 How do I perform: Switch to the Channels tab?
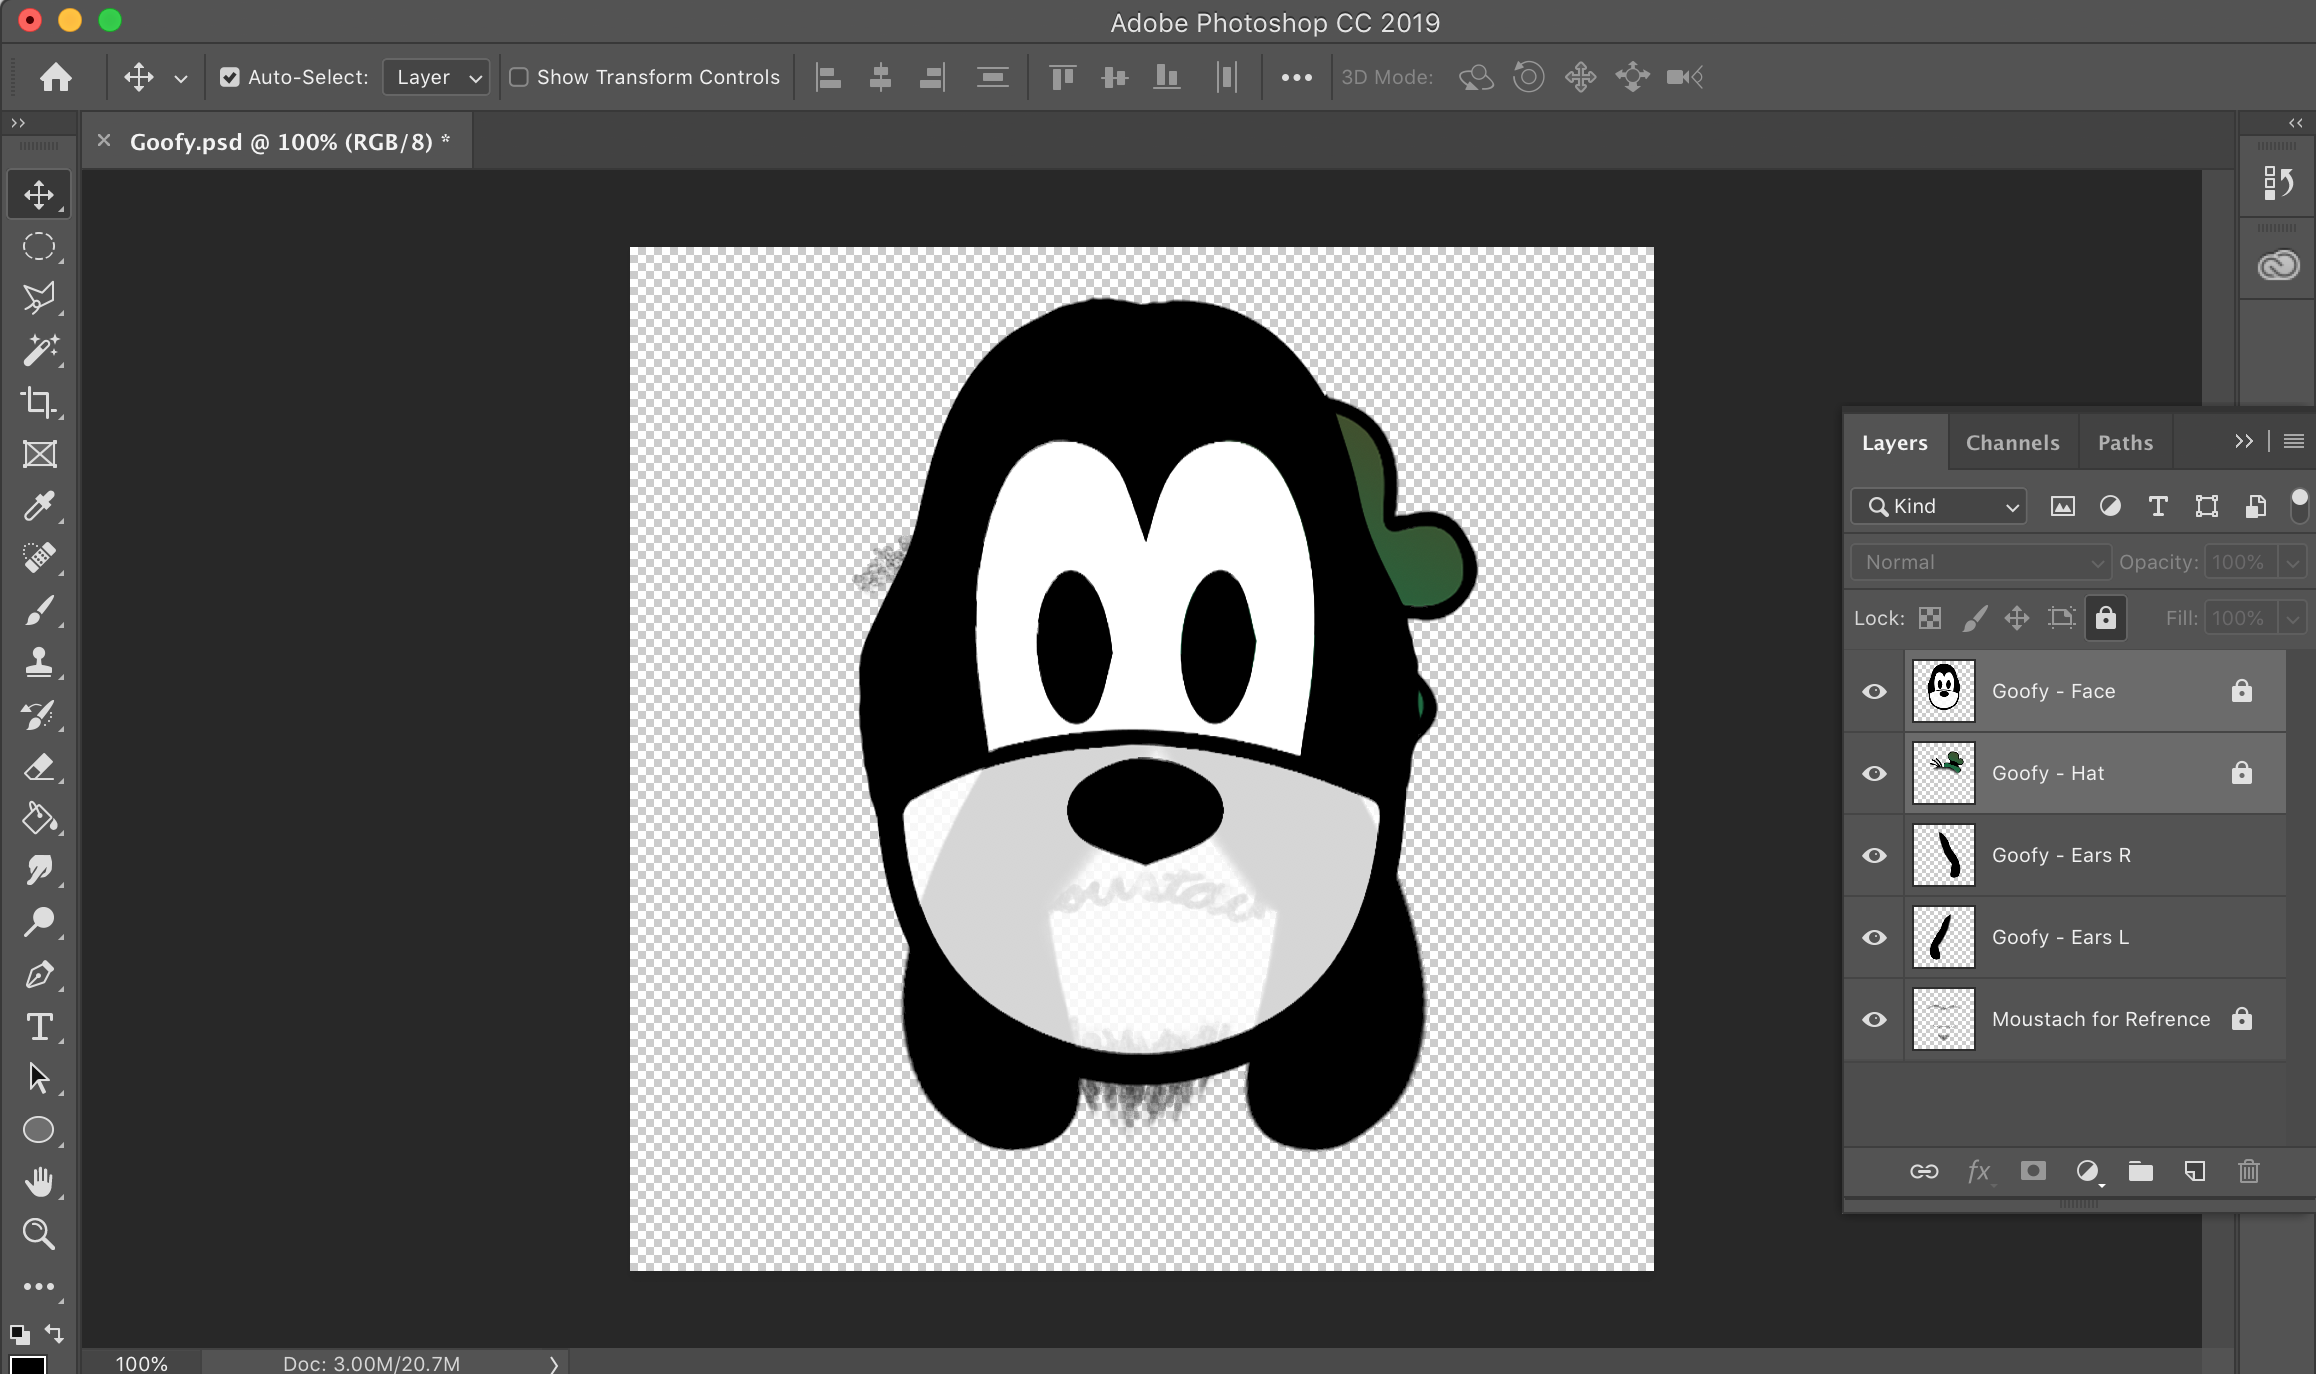pyautogui.click(x=2013, y=443)
